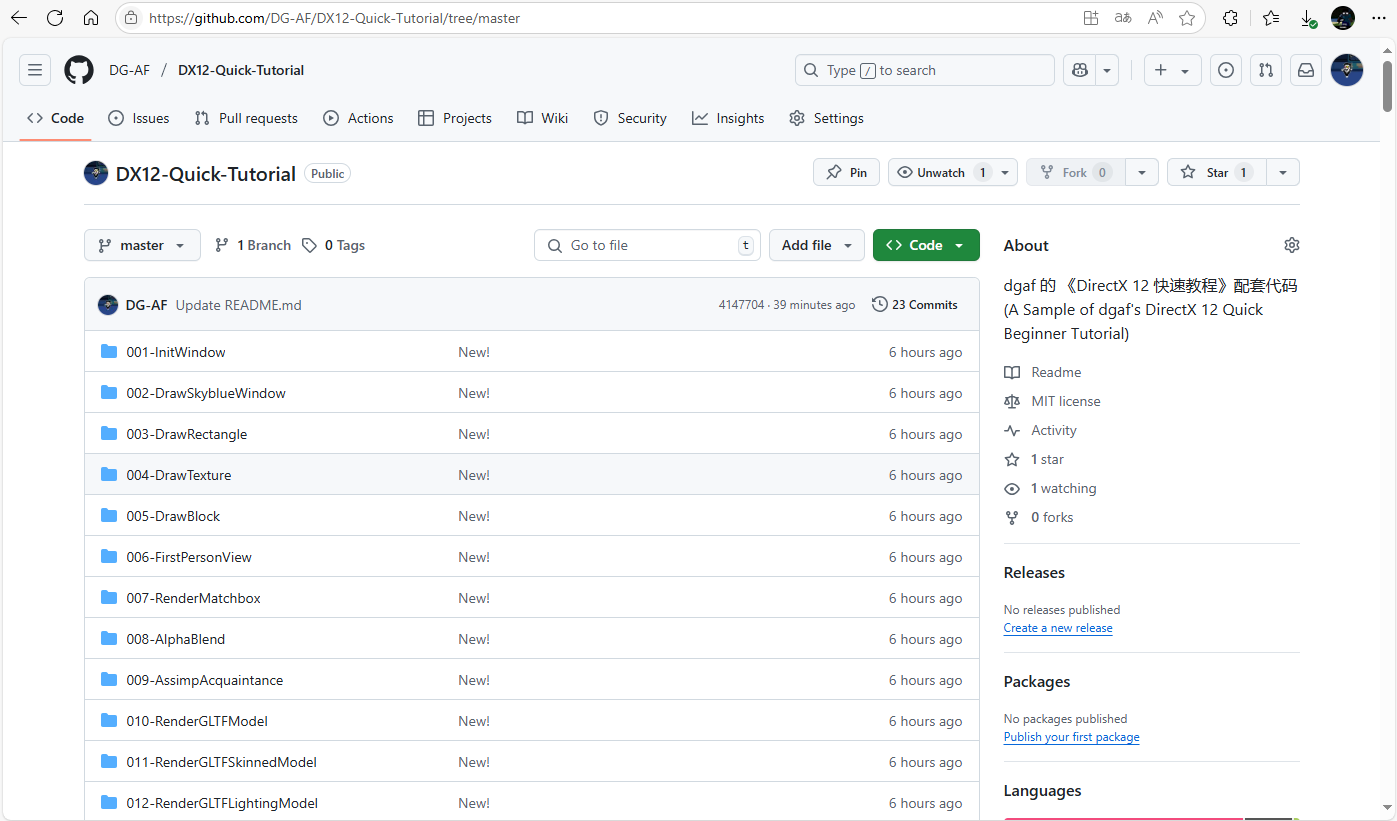Favorite this page with the star icon
Viewport: 1397px width, 821px height.
(1187, 18)
